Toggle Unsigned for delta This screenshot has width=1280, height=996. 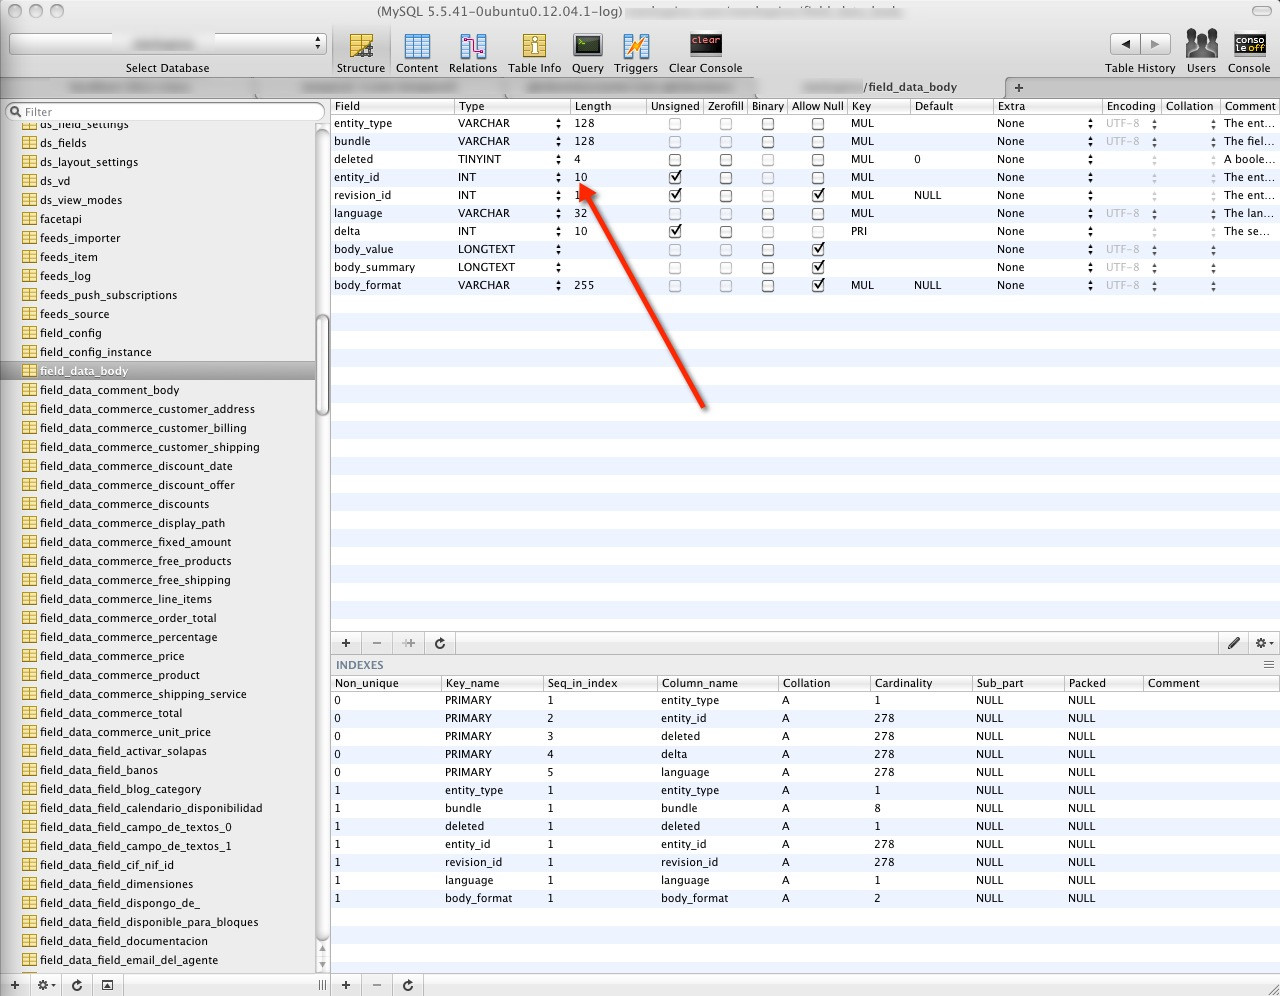(675, 231)
